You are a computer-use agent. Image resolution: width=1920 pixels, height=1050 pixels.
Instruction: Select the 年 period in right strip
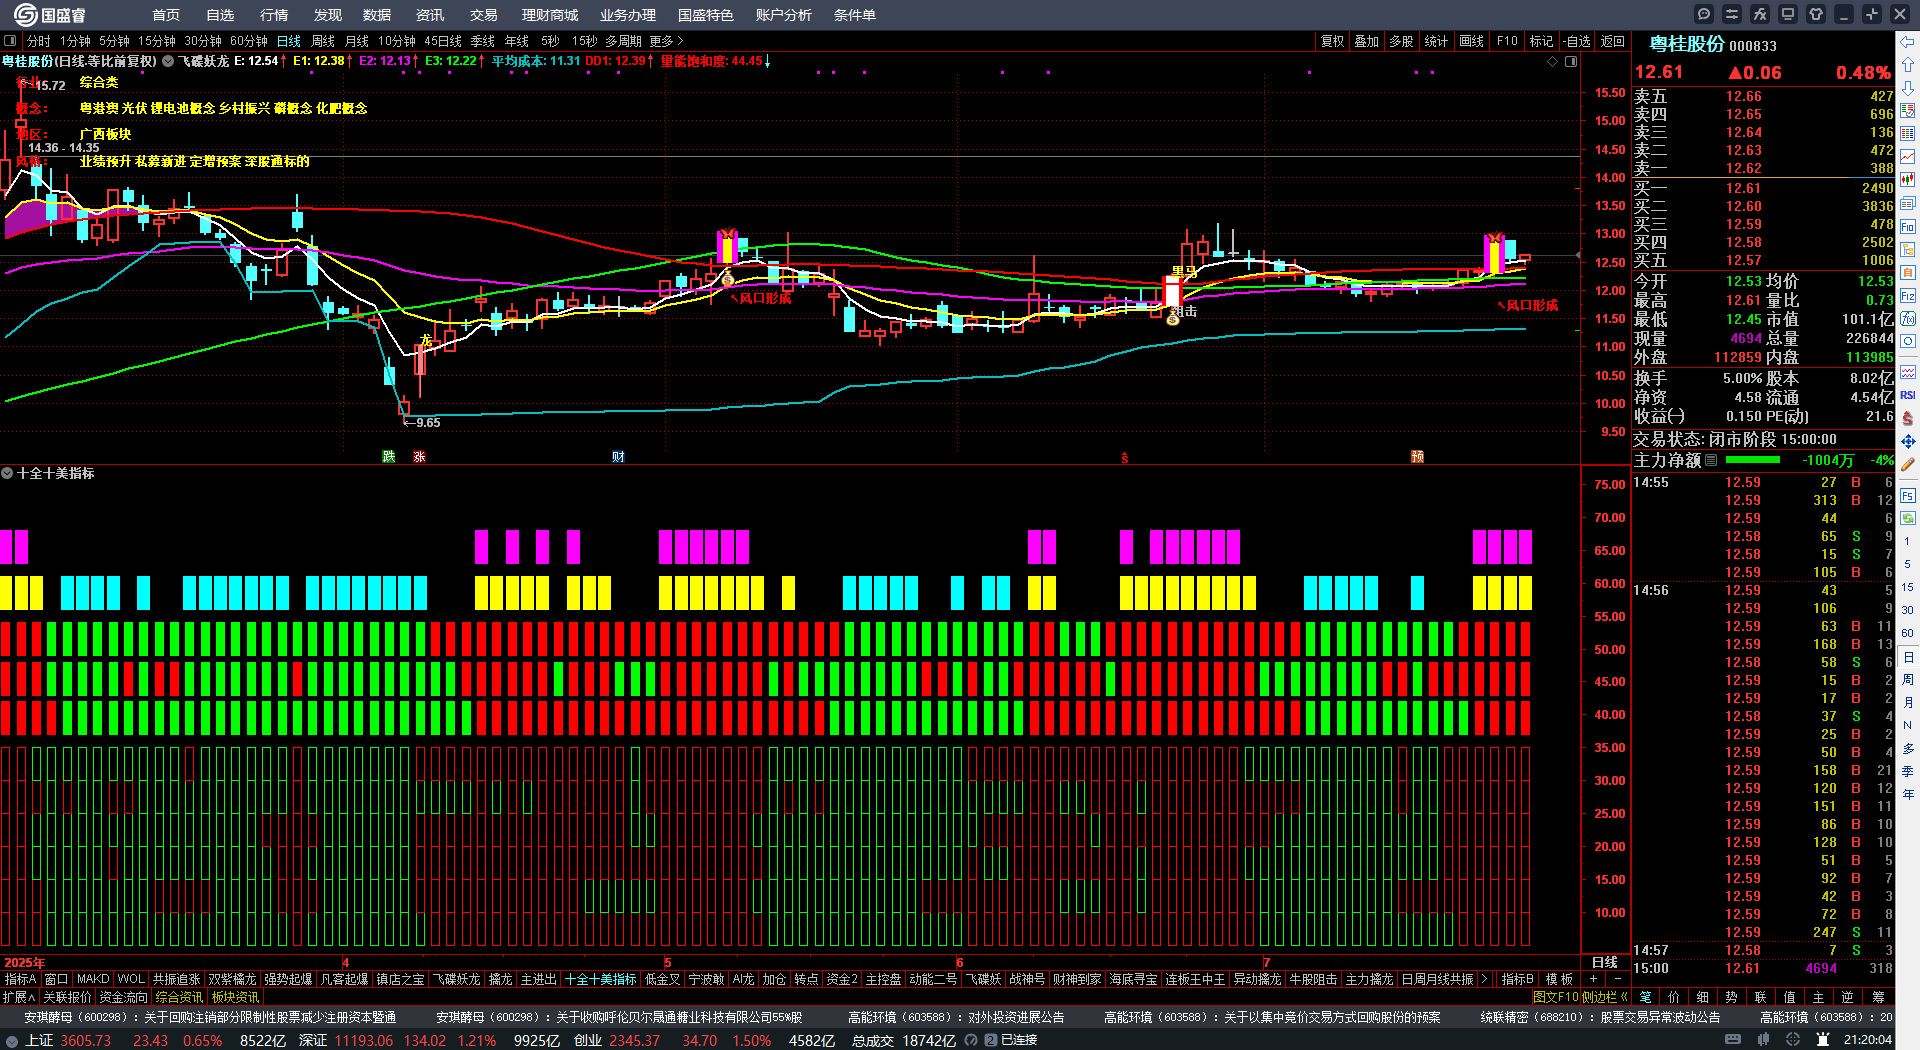[x=1908, y=794]
